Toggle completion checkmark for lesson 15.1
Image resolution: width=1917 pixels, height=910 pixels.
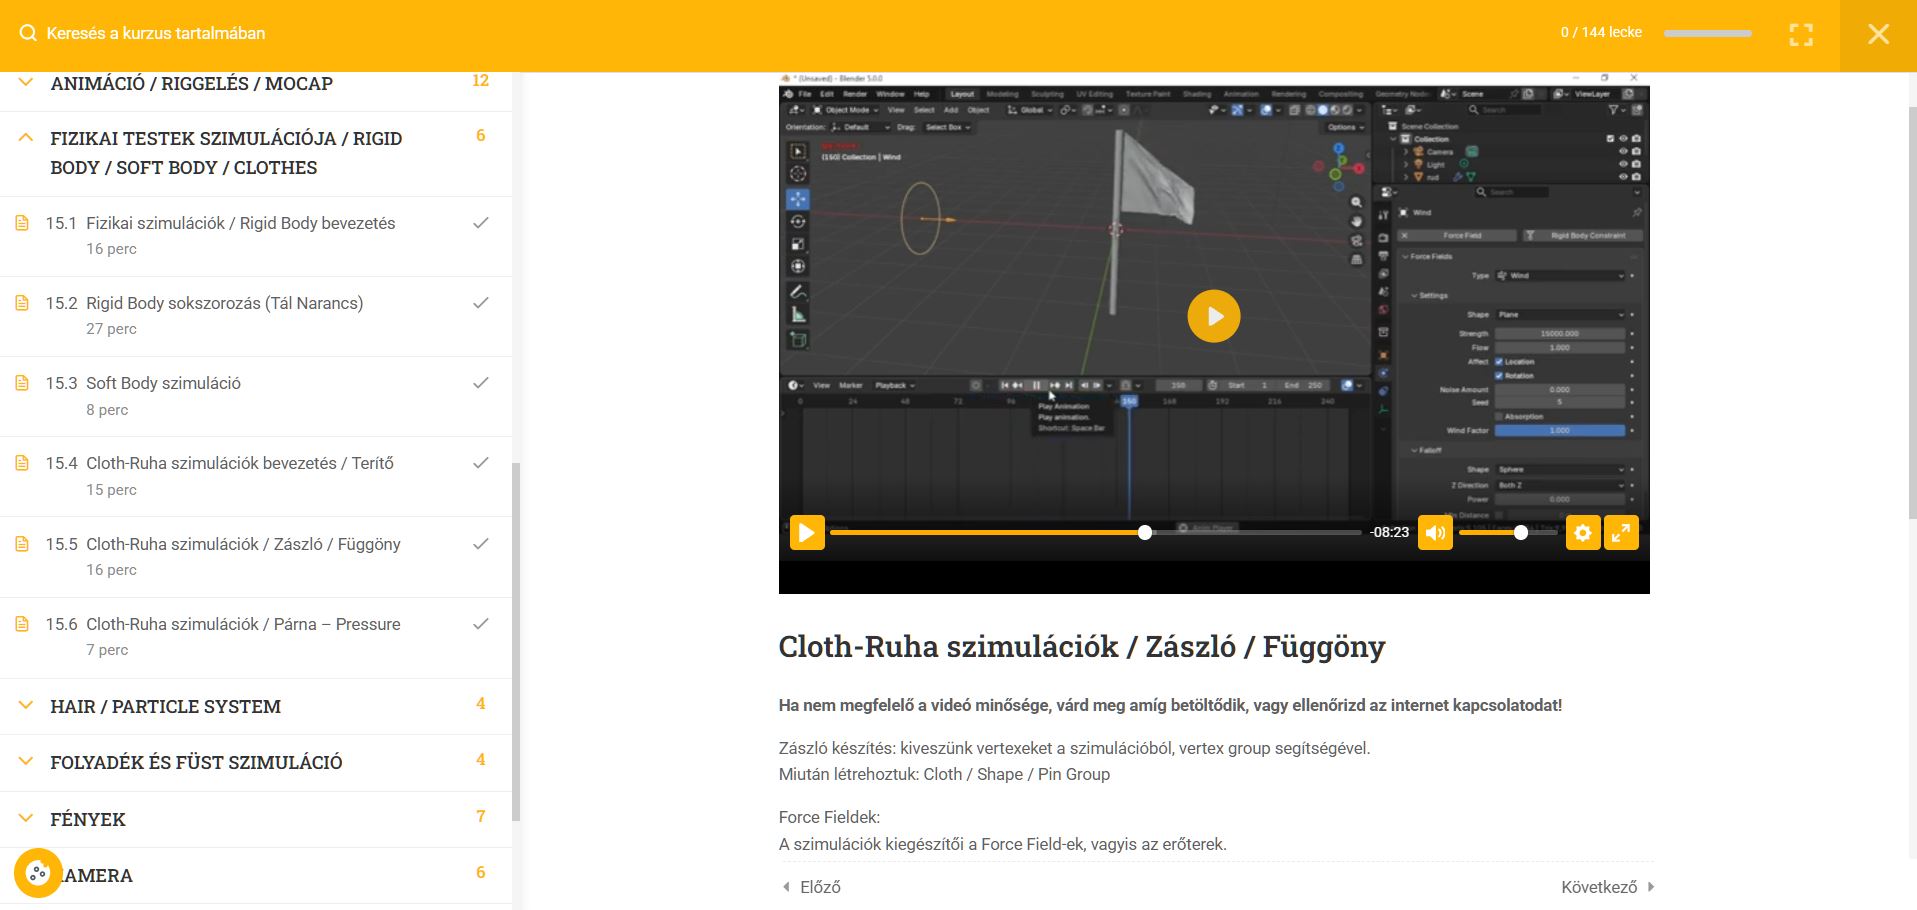click(481, 223)
